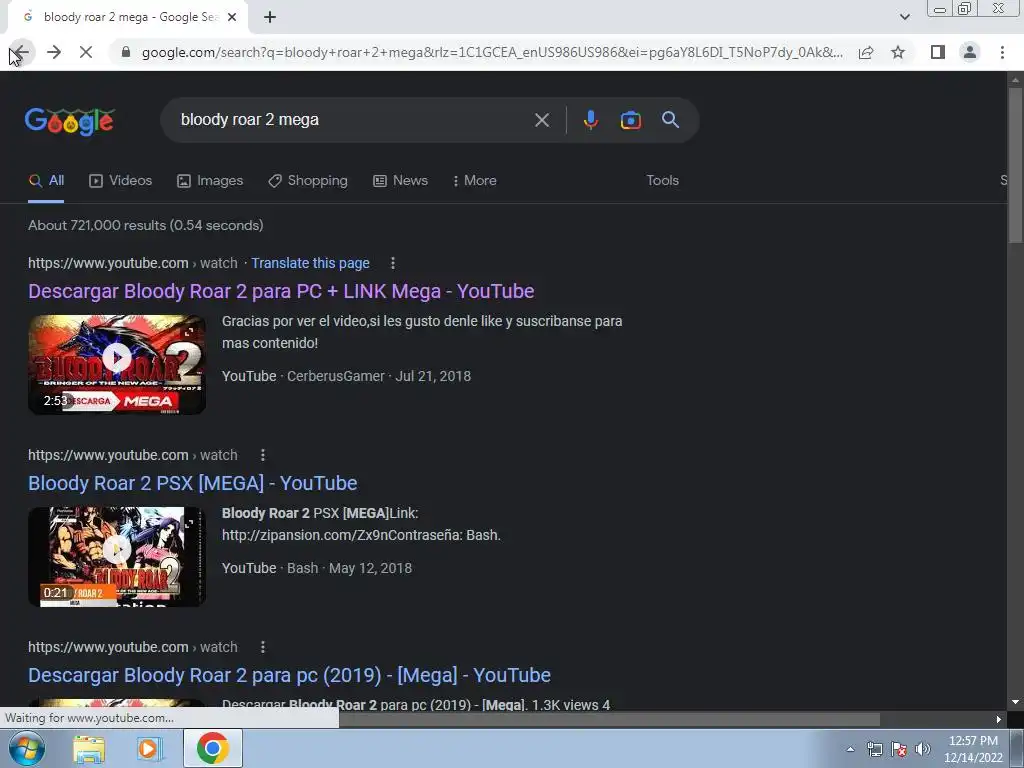1024x768 pixels.
Task: Open the Windows Start menu orb
Action: (26, 748)
